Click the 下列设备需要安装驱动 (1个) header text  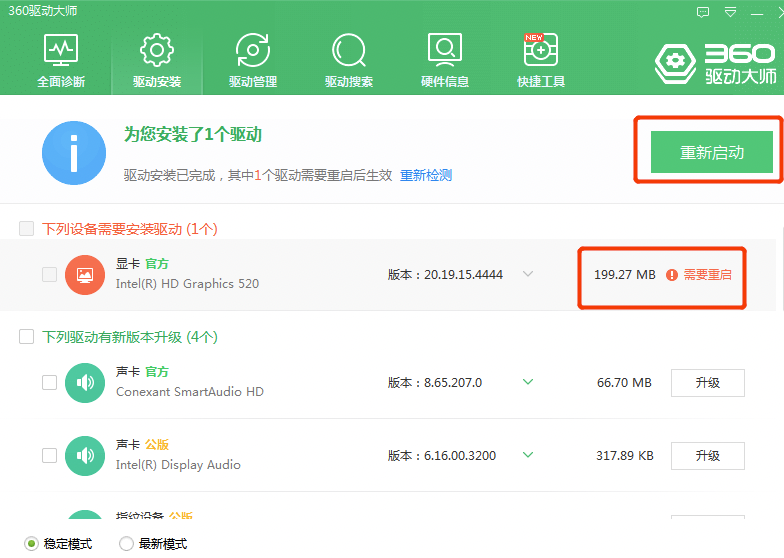[130, 229]
